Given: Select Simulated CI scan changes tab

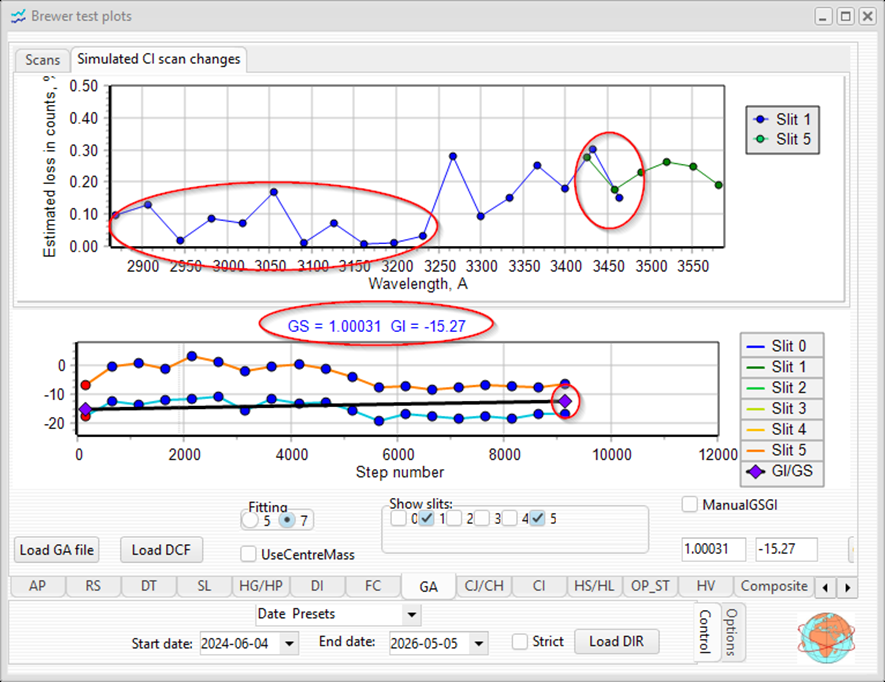Looking at the screenshot, I should click(x=159, y=59).
